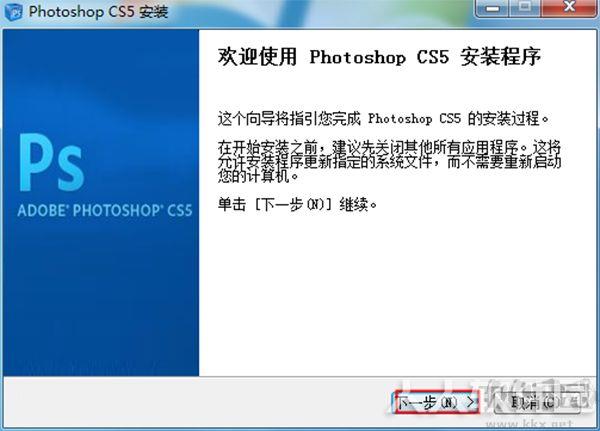Click the Photoshop CS5 安装 window title
The height and width of the screenshot is (431, 600).
(98, 11)
